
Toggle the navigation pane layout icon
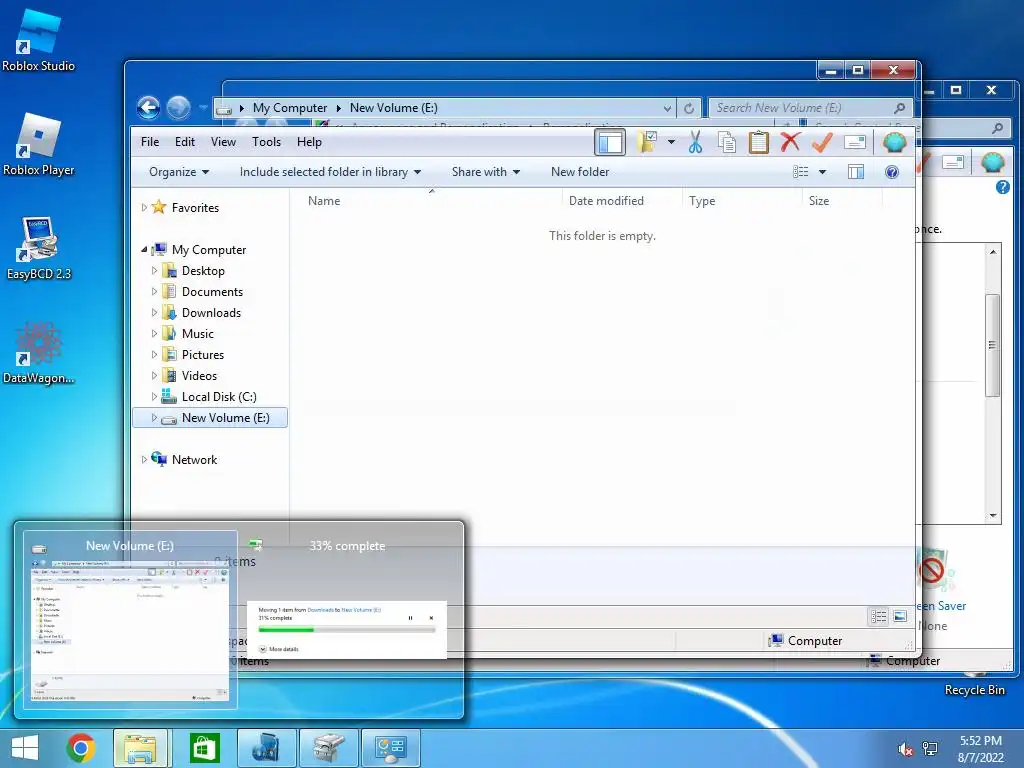tap(609, 142)
